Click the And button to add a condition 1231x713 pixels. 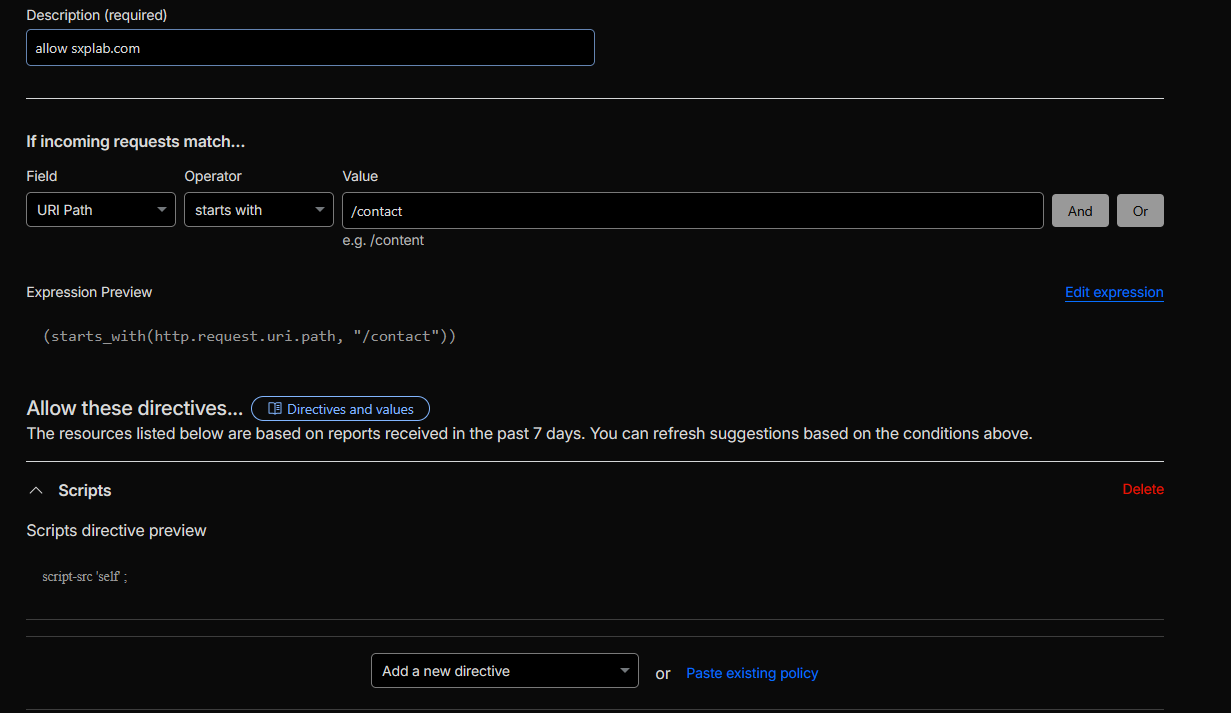tap(1080, 210)
